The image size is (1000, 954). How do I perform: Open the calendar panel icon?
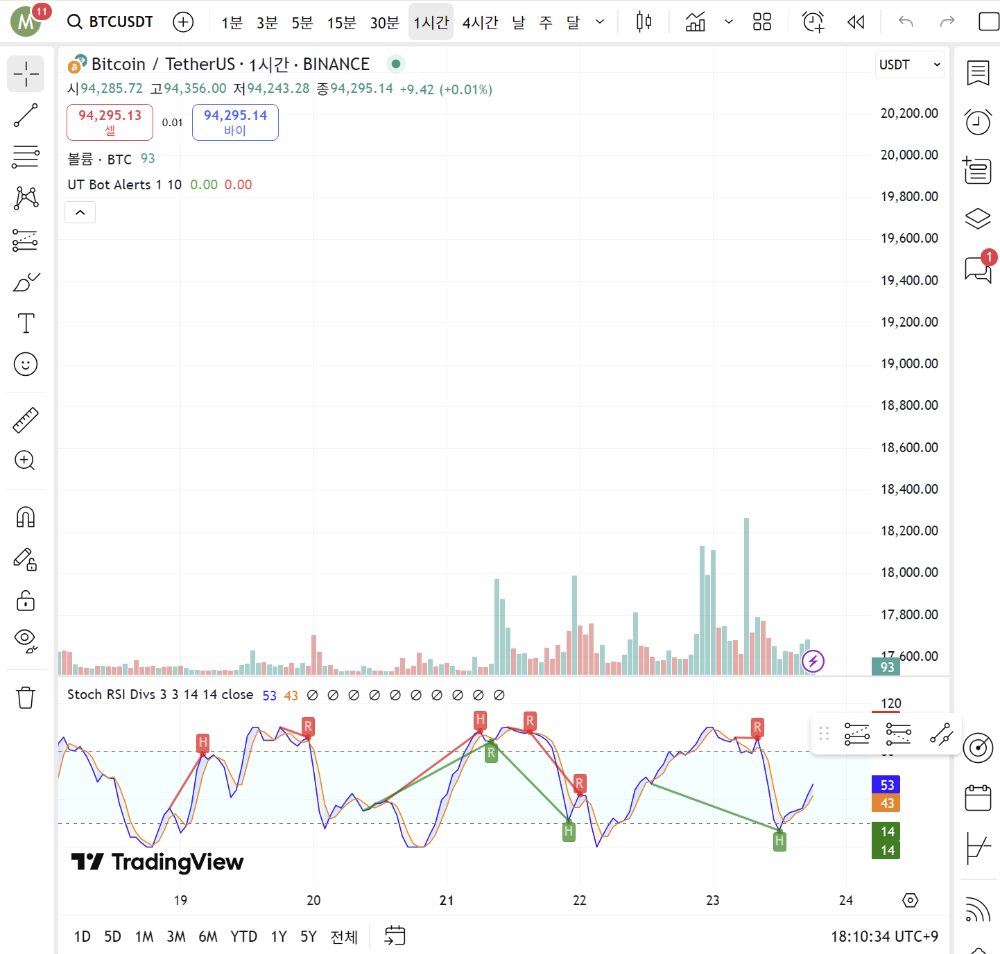coord(978,797)
